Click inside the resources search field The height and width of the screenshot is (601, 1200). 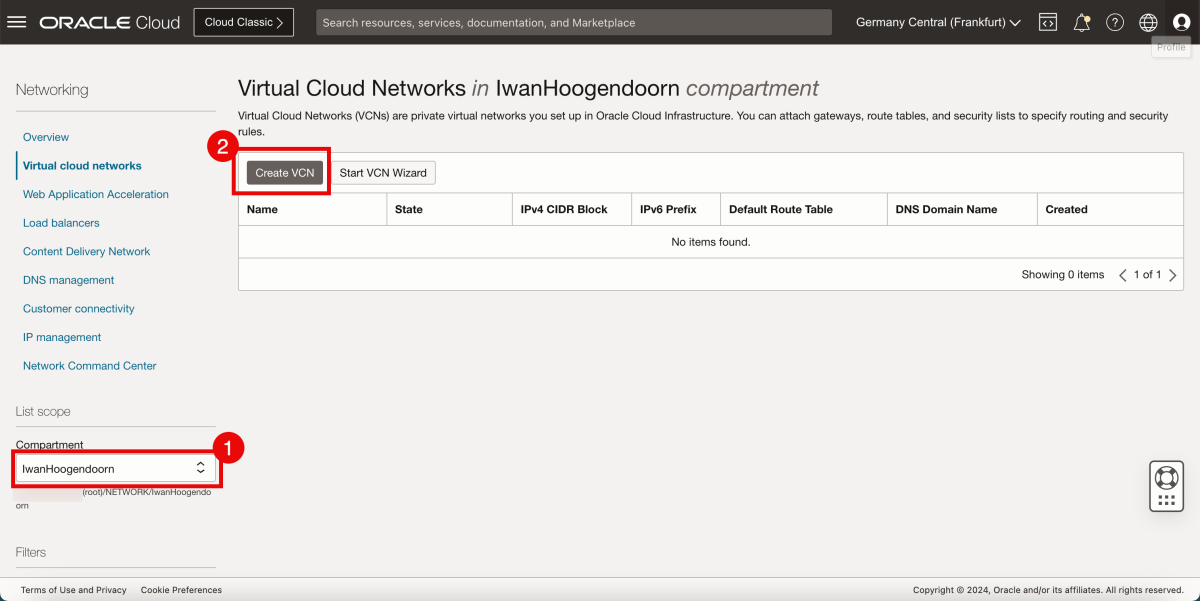pos(573,21)
